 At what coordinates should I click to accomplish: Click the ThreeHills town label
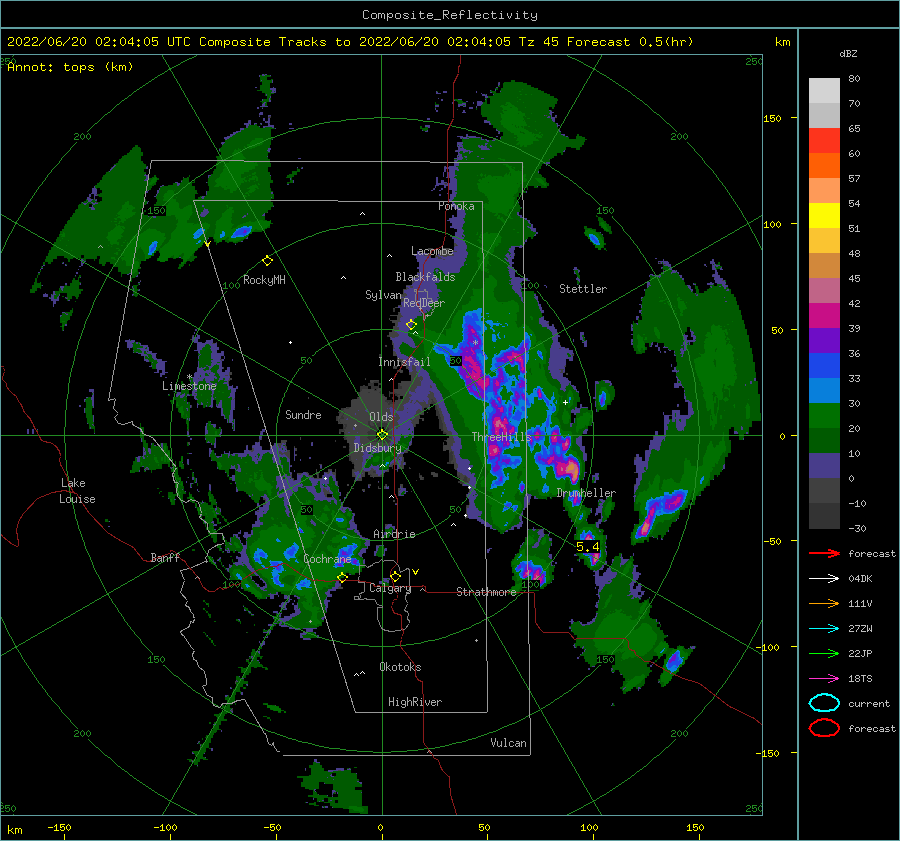tap(502, 437)
